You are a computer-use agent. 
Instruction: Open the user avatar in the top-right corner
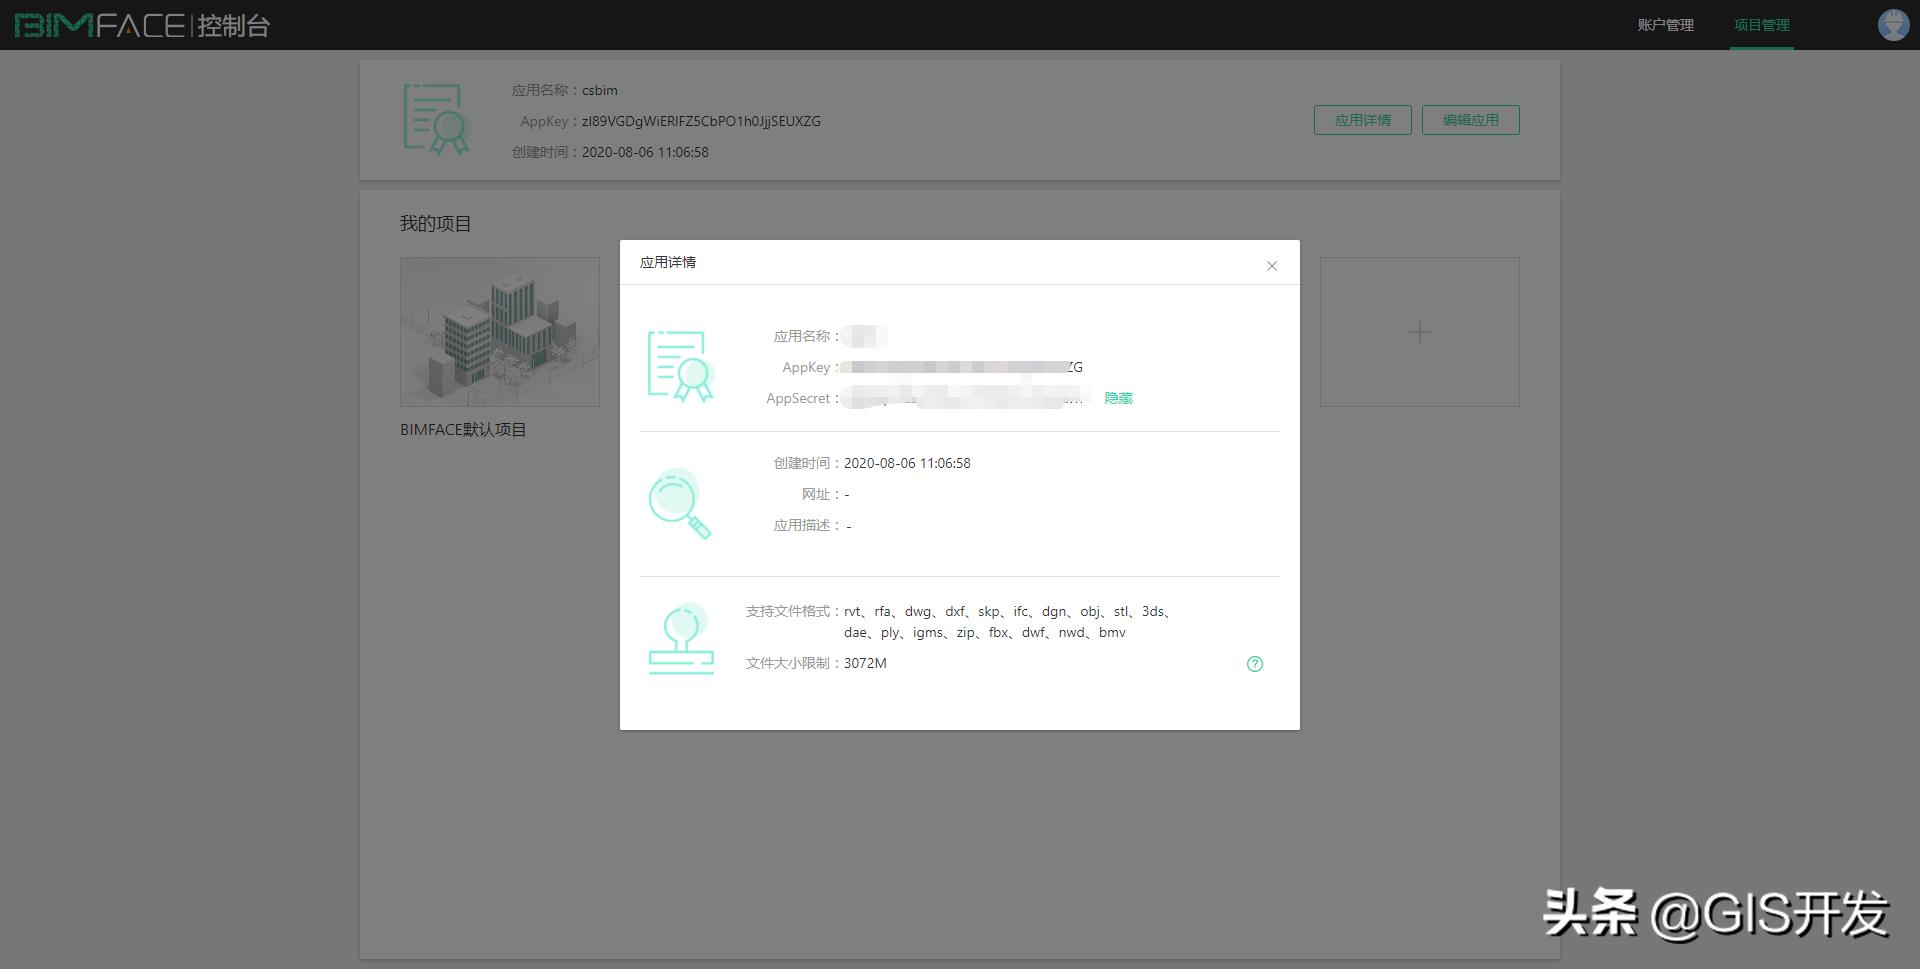coord(1893,25)
